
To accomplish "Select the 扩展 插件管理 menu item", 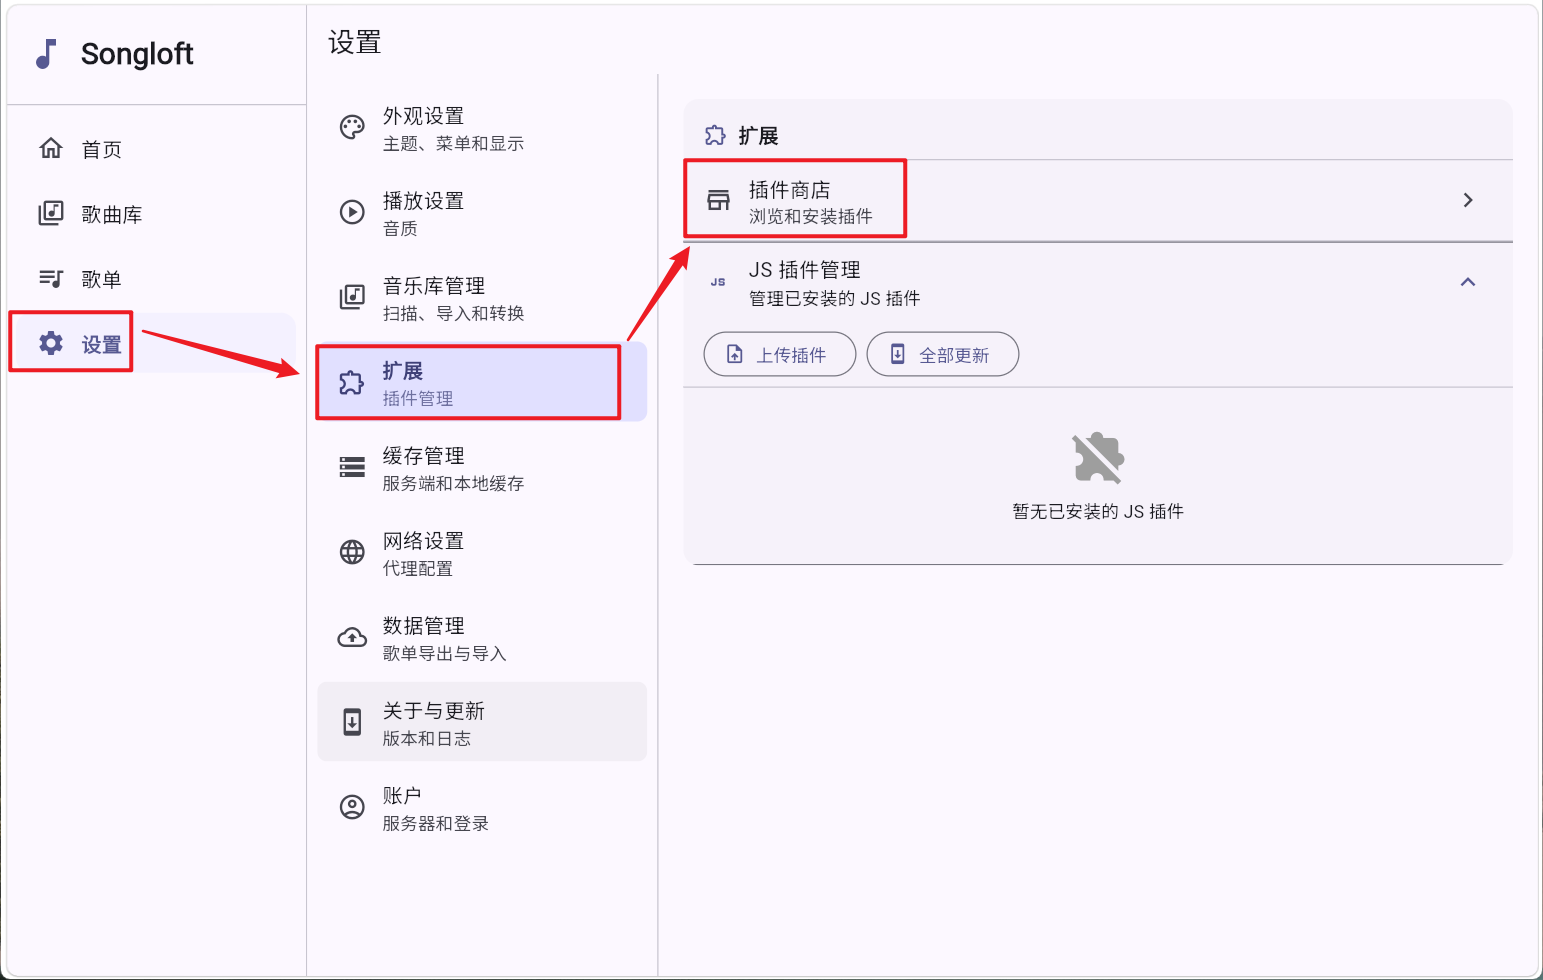I will coord(482,382).
